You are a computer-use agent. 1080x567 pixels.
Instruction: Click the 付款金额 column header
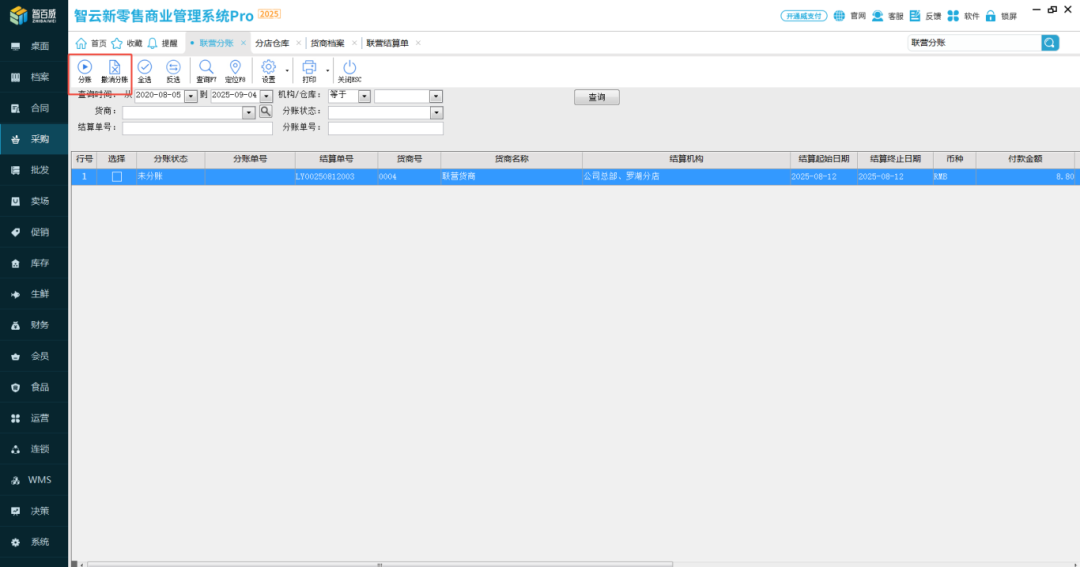[1025, 159]
